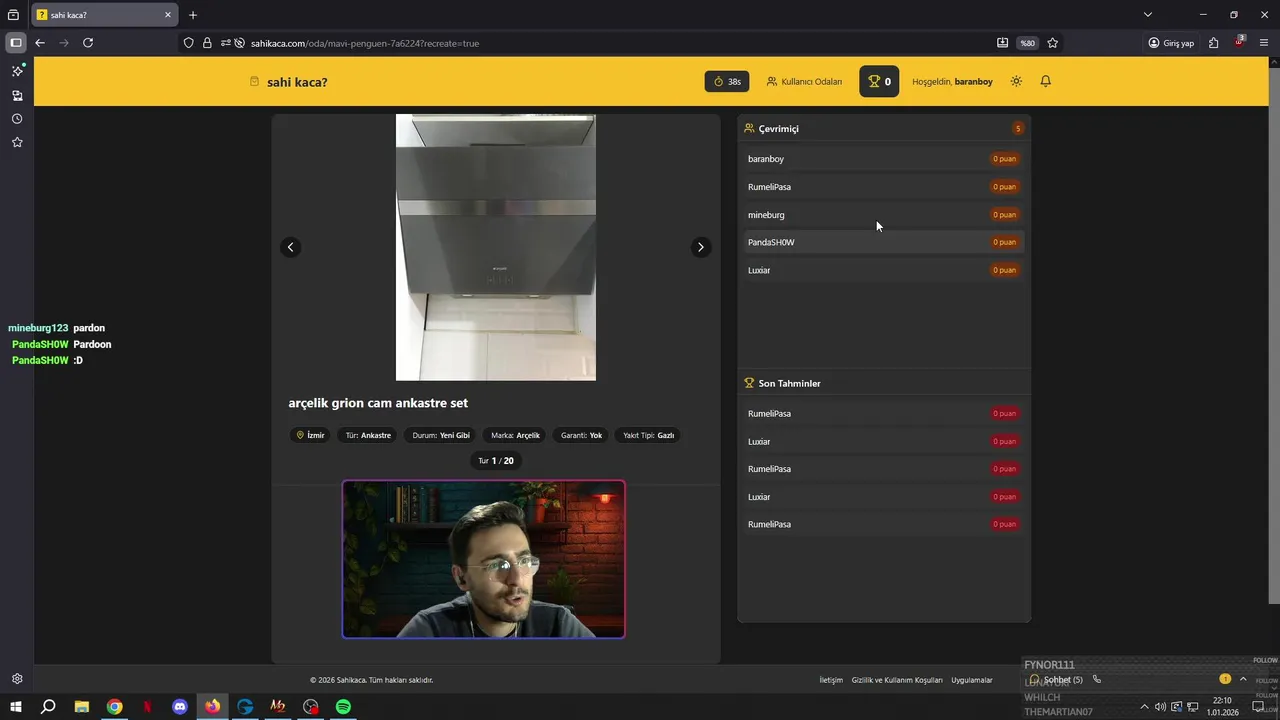Viewport: 1280px width, 720px height.
Task: Open Windows Start menu
Action: (15, 706)
